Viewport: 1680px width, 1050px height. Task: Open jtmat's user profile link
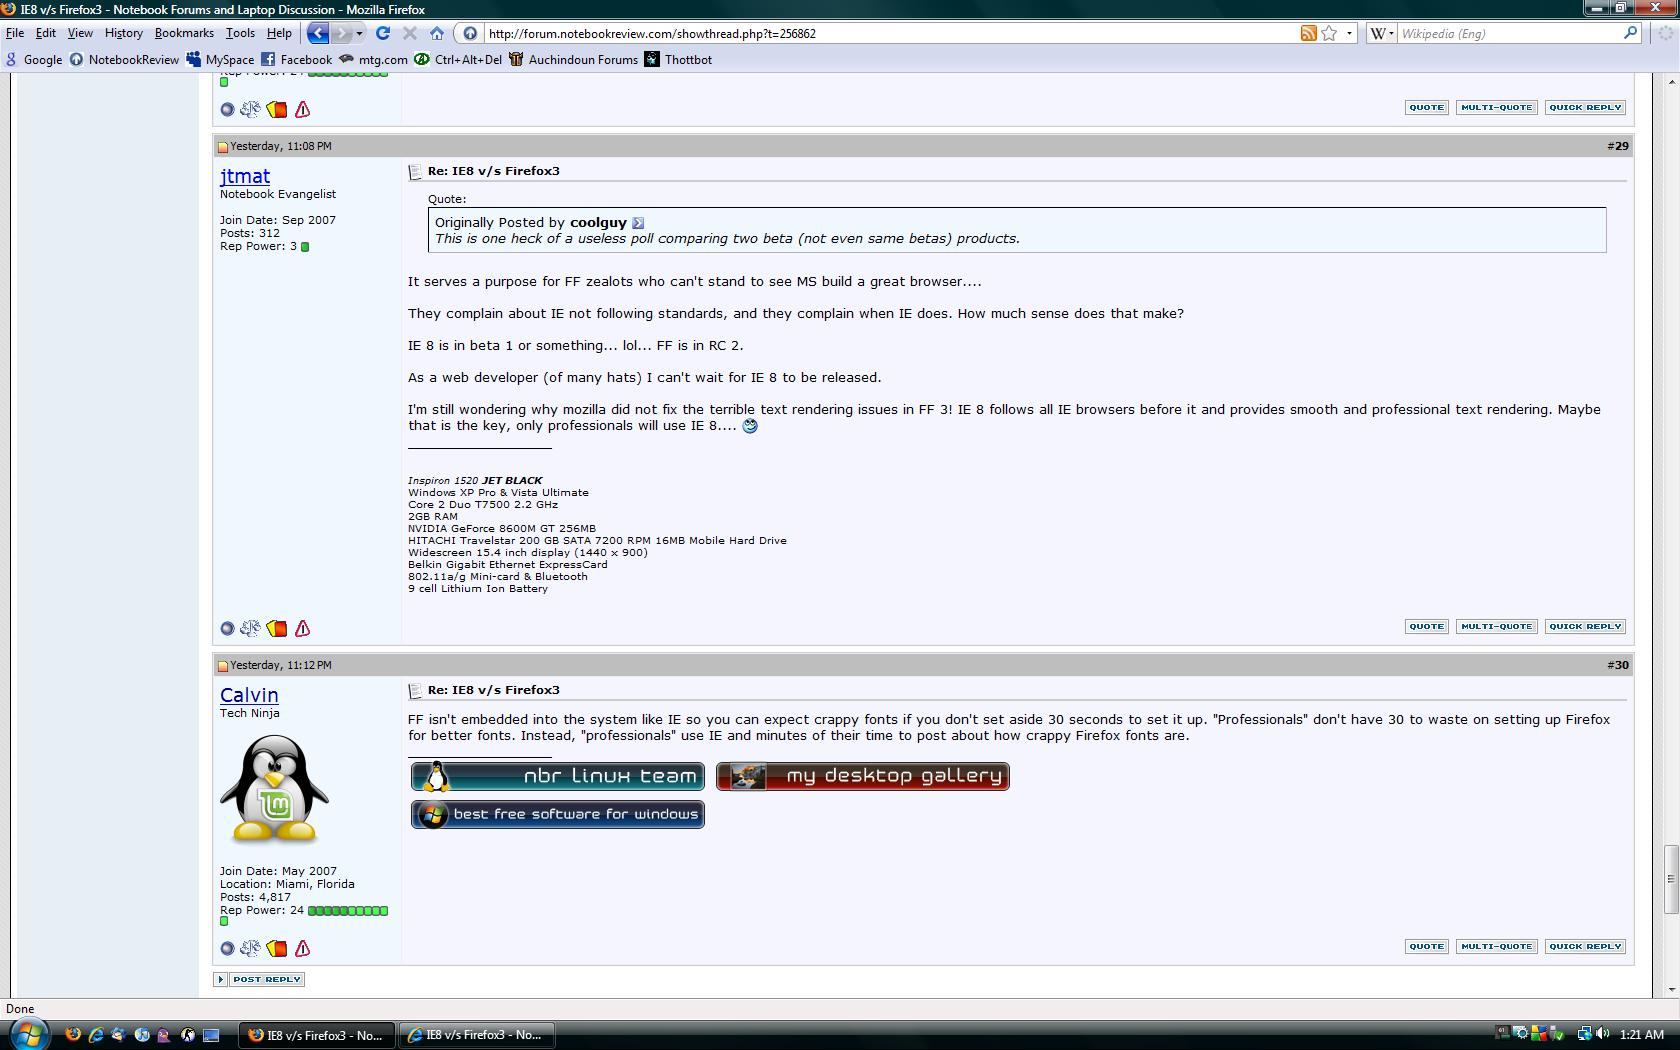click(x=245, y=176)
